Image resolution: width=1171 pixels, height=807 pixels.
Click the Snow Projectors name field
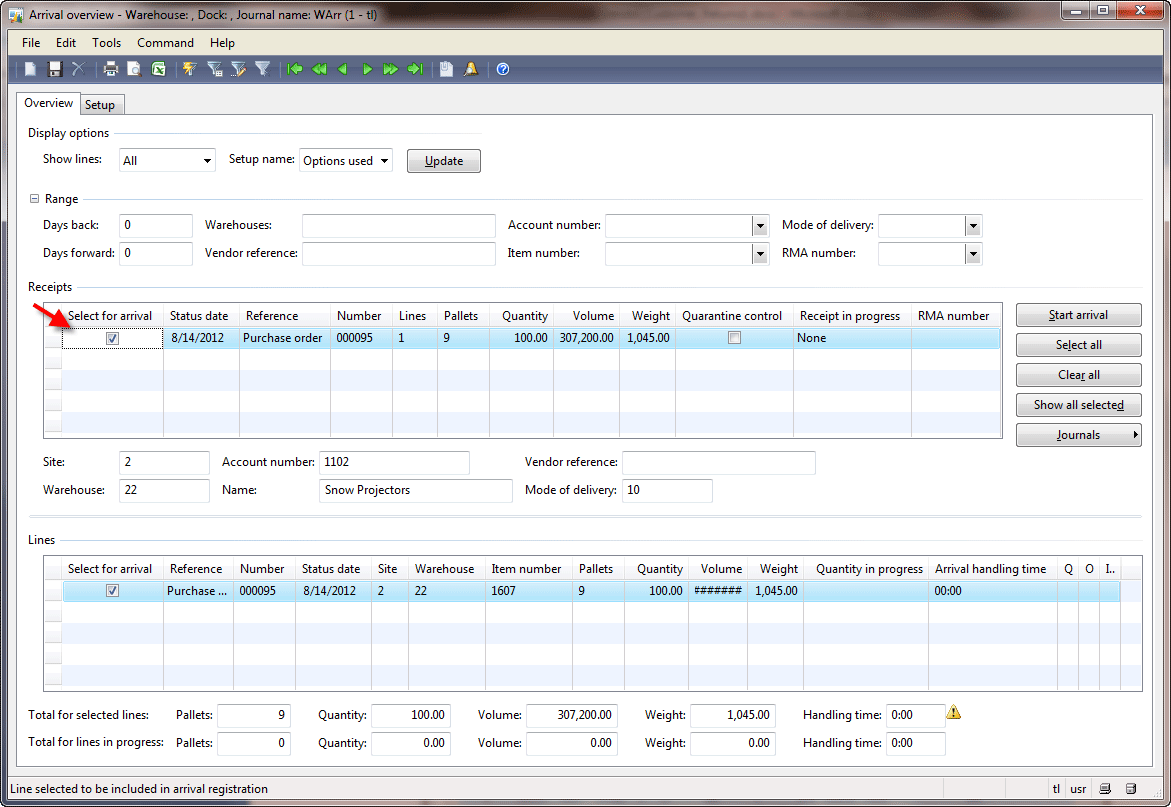click(415, 490)
